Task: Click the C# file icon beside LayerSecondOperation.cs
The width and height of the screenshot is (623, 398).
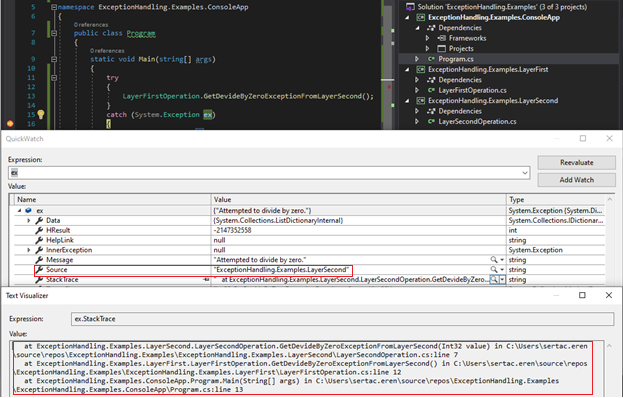Action: (x=431, y=122)
